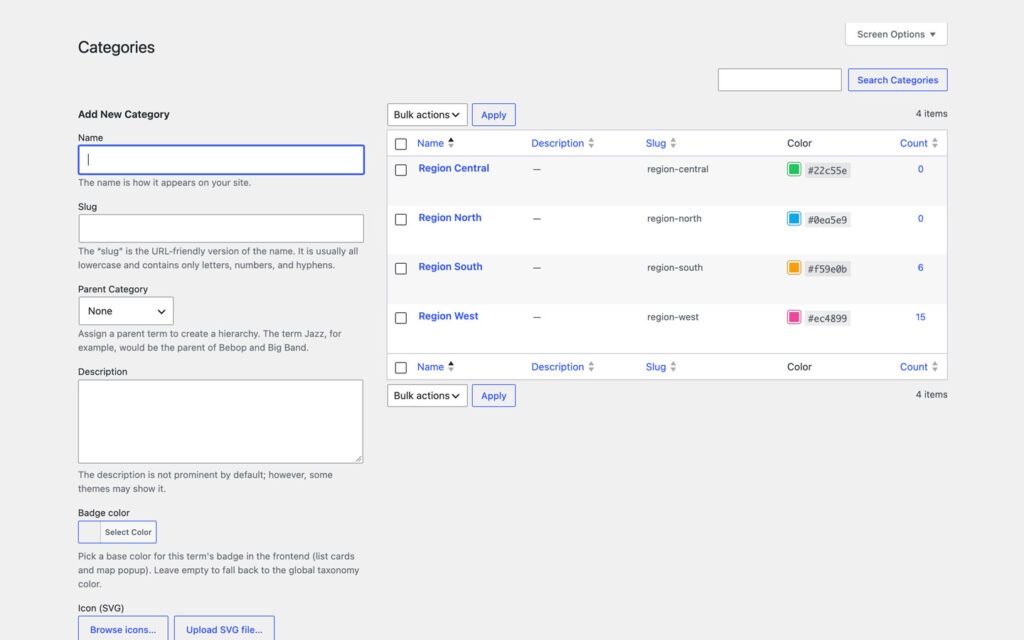Click the region-south slug text
The height and width of the screenshot is (640, 1024).
[x=675, y=268]
